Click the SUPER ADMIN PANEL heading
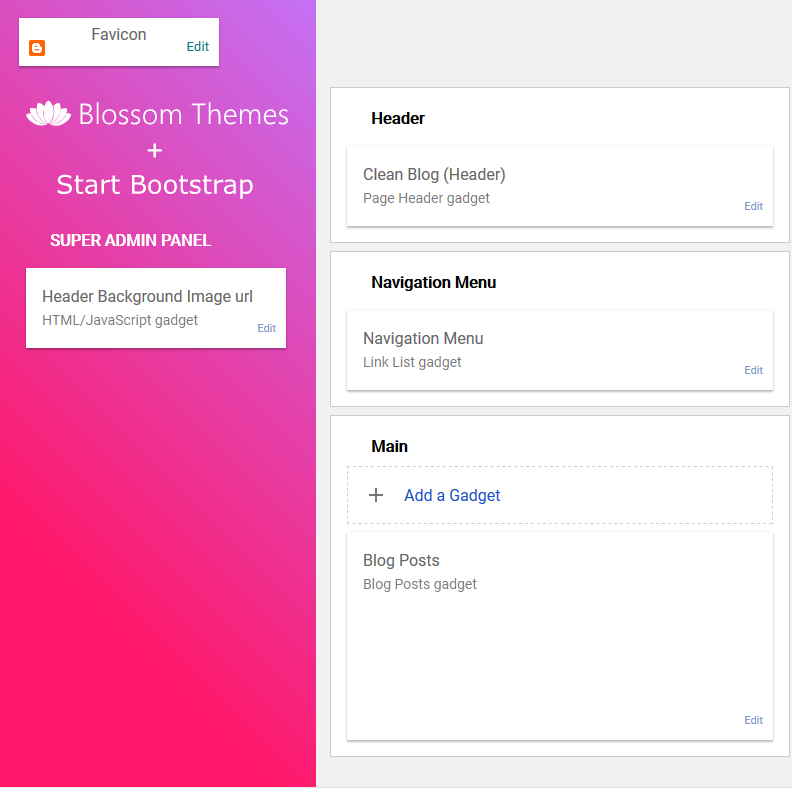Viewport: 792px width, 788px height. (x=130, y=240)
